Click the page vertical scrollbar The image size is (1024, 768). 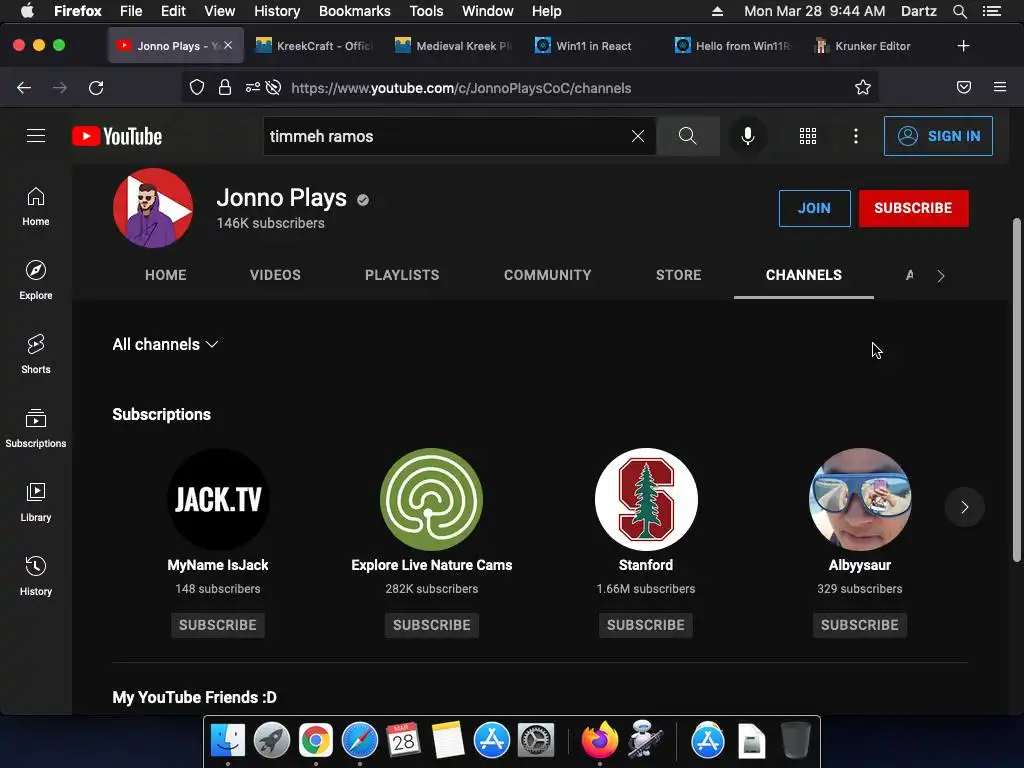click(1016, 391)
